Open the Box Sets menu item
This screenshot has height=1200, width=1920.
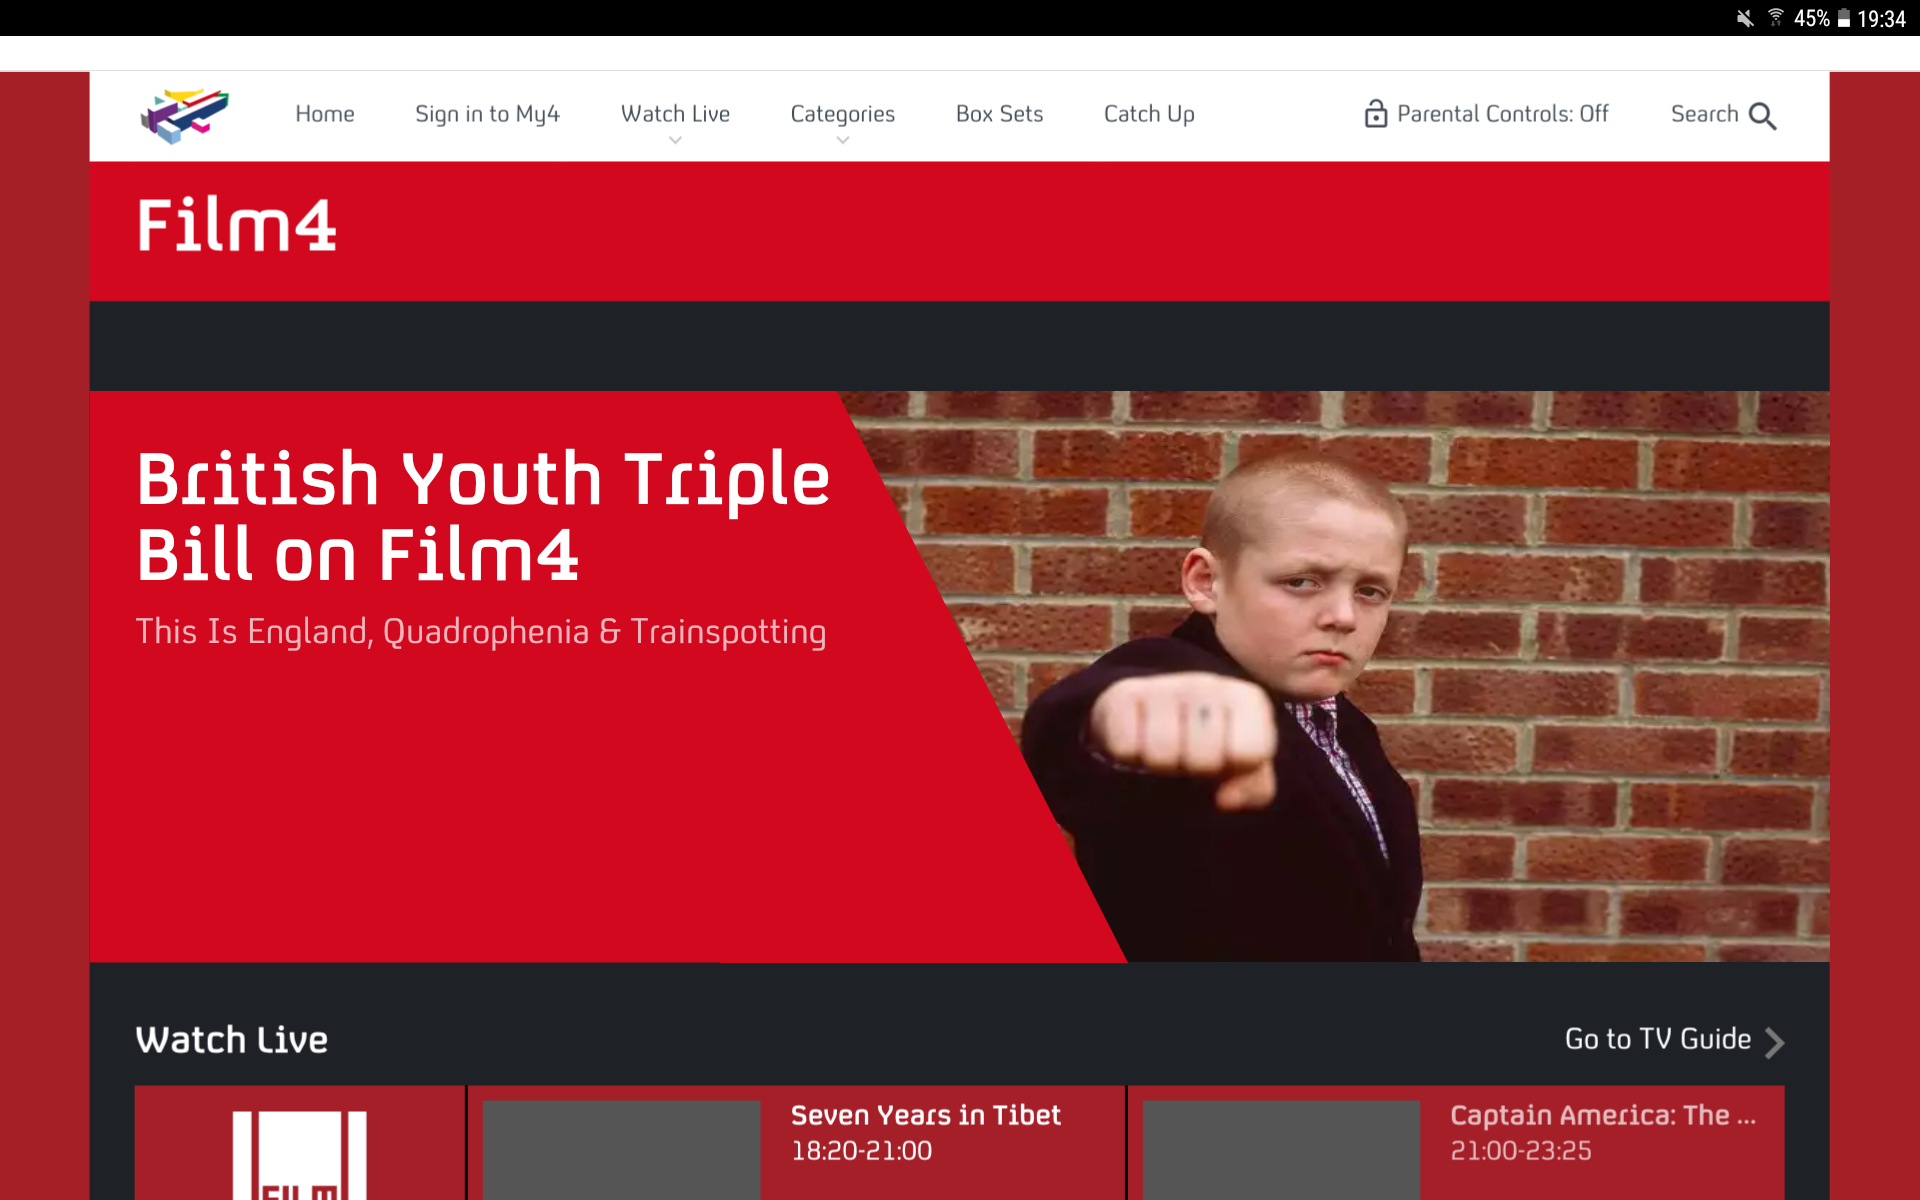point(999,114)
